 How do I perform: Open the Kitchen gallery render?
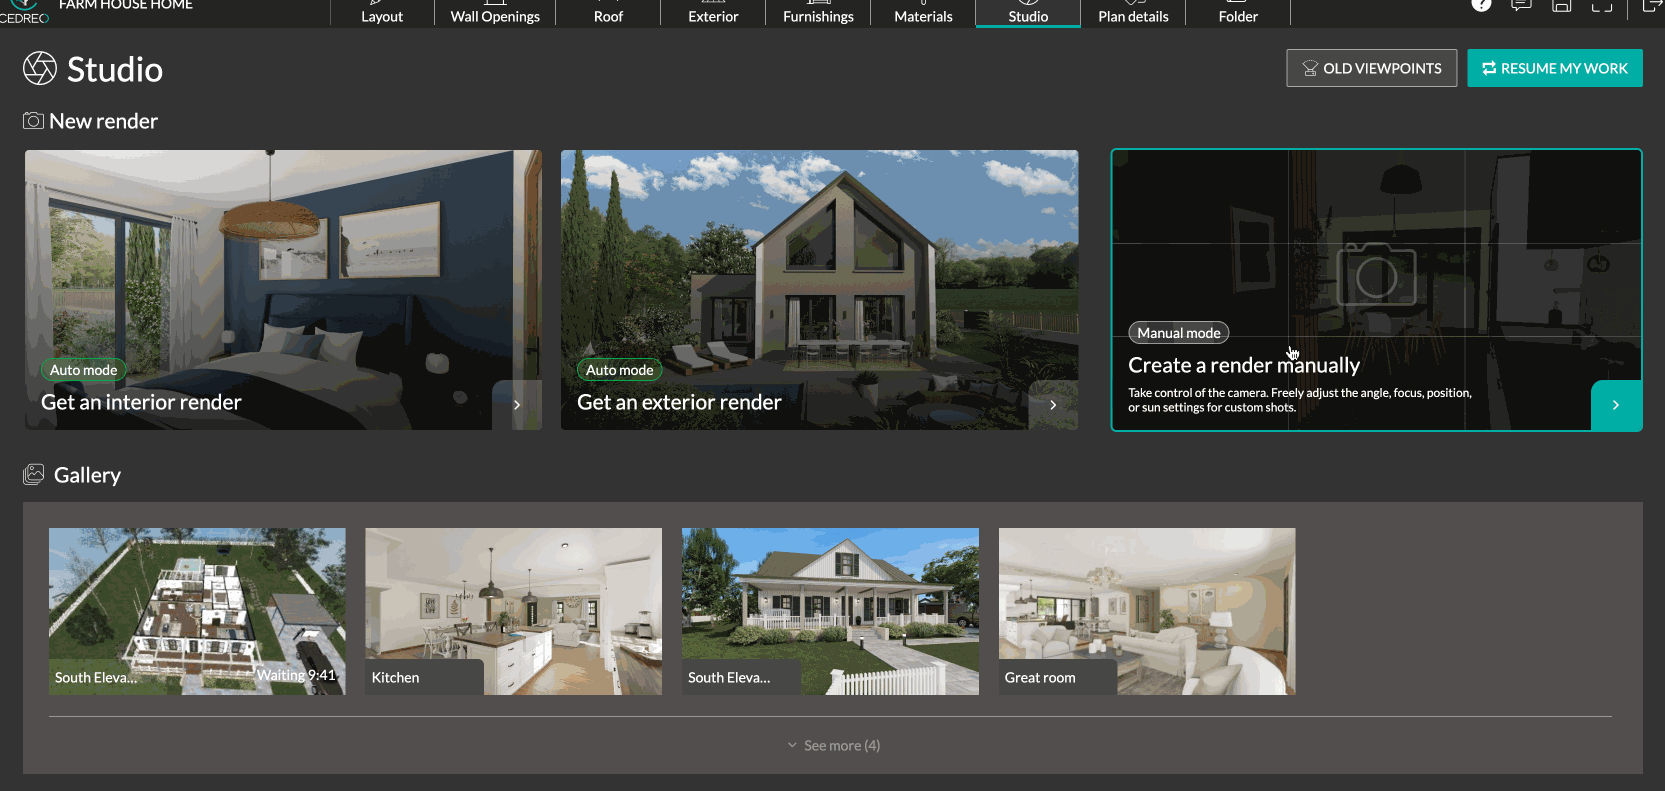click(x=513, y=611)
